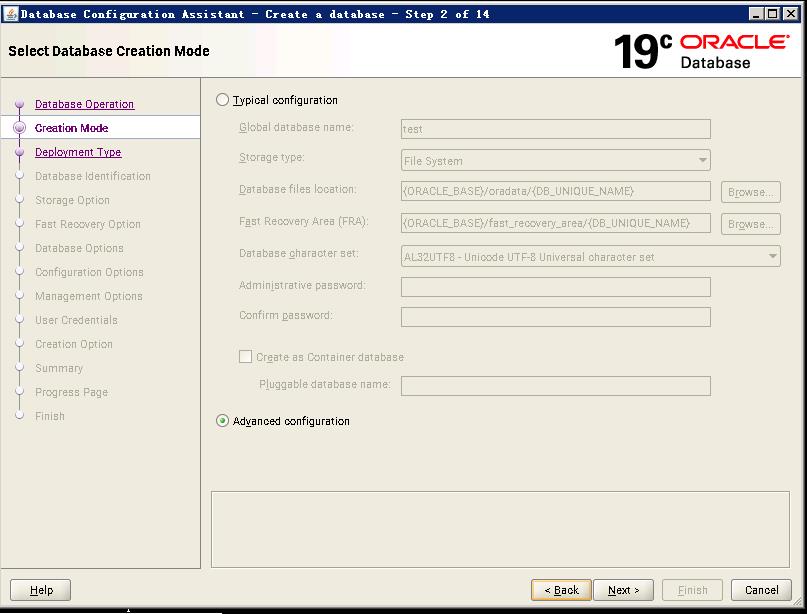
Task: Go back with the Back button
Action: tap(561, 590)
